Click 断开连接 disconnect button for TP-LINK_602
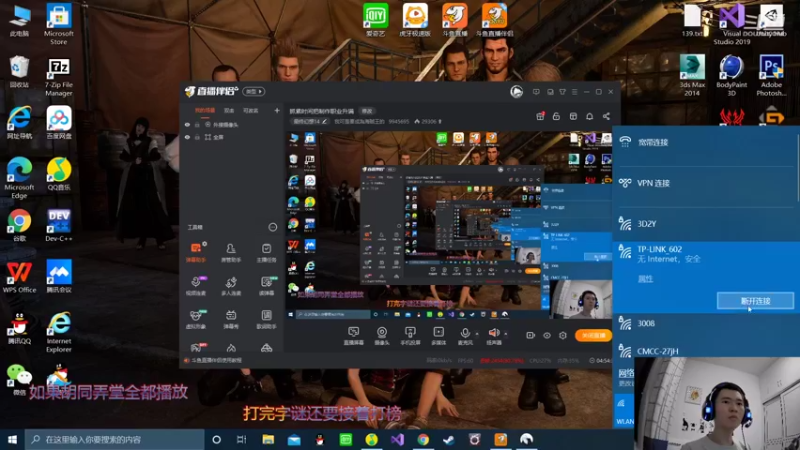Image resolution: width=800 pixels, height=450 pixels. tap(755, 301)
